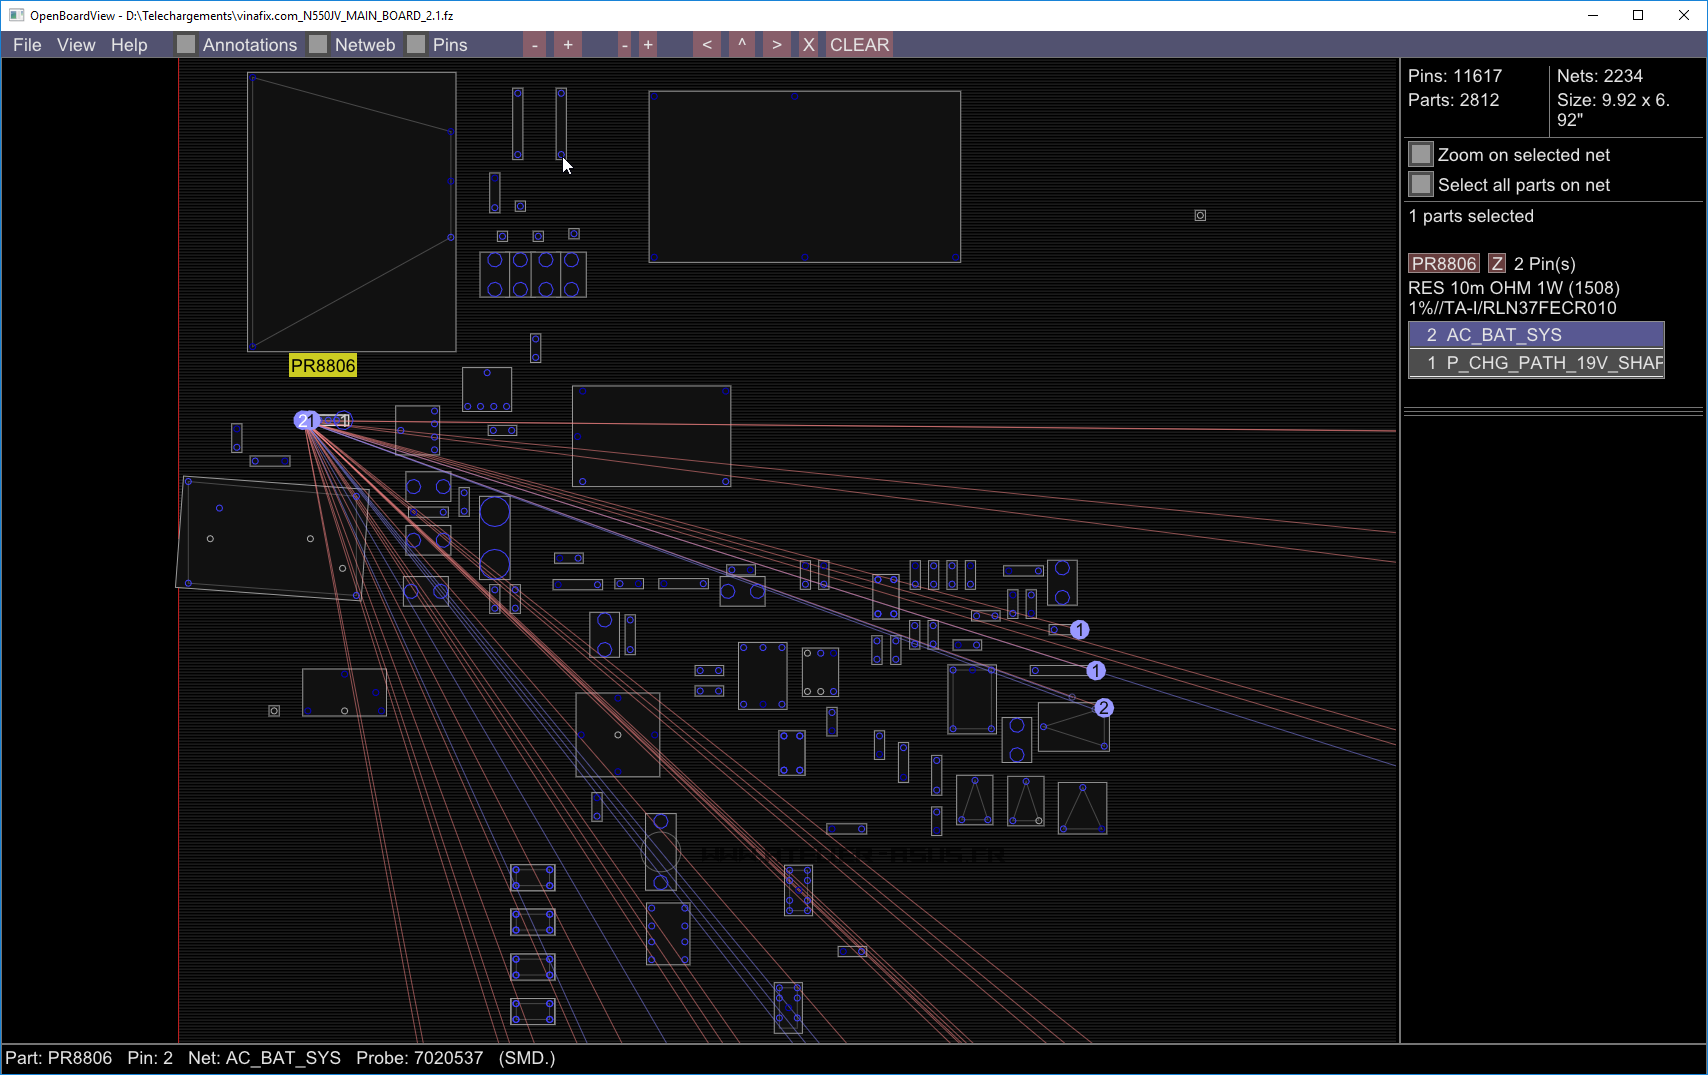The image size is (1708, 1075).
Task: Click the PR8806 part button in side panel
Action: tap(1443, 264)
